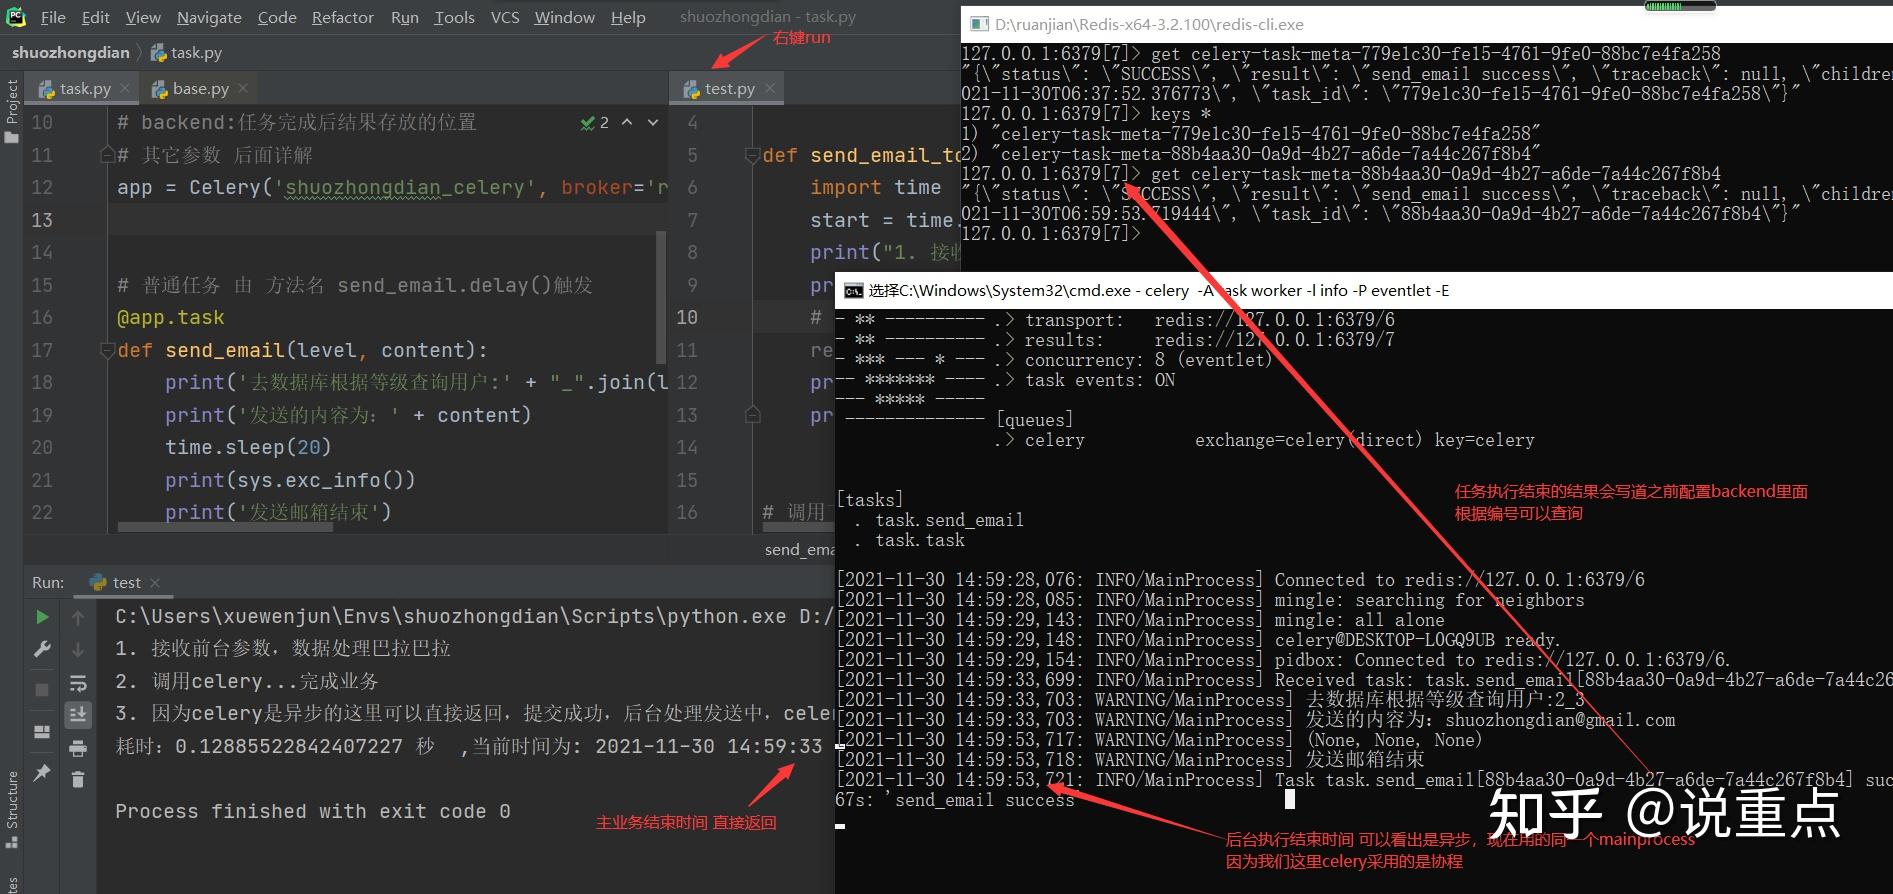This screenshot has width=1893, height=894.
Task: Click the Stop process square icon
Action: (41, 689)
